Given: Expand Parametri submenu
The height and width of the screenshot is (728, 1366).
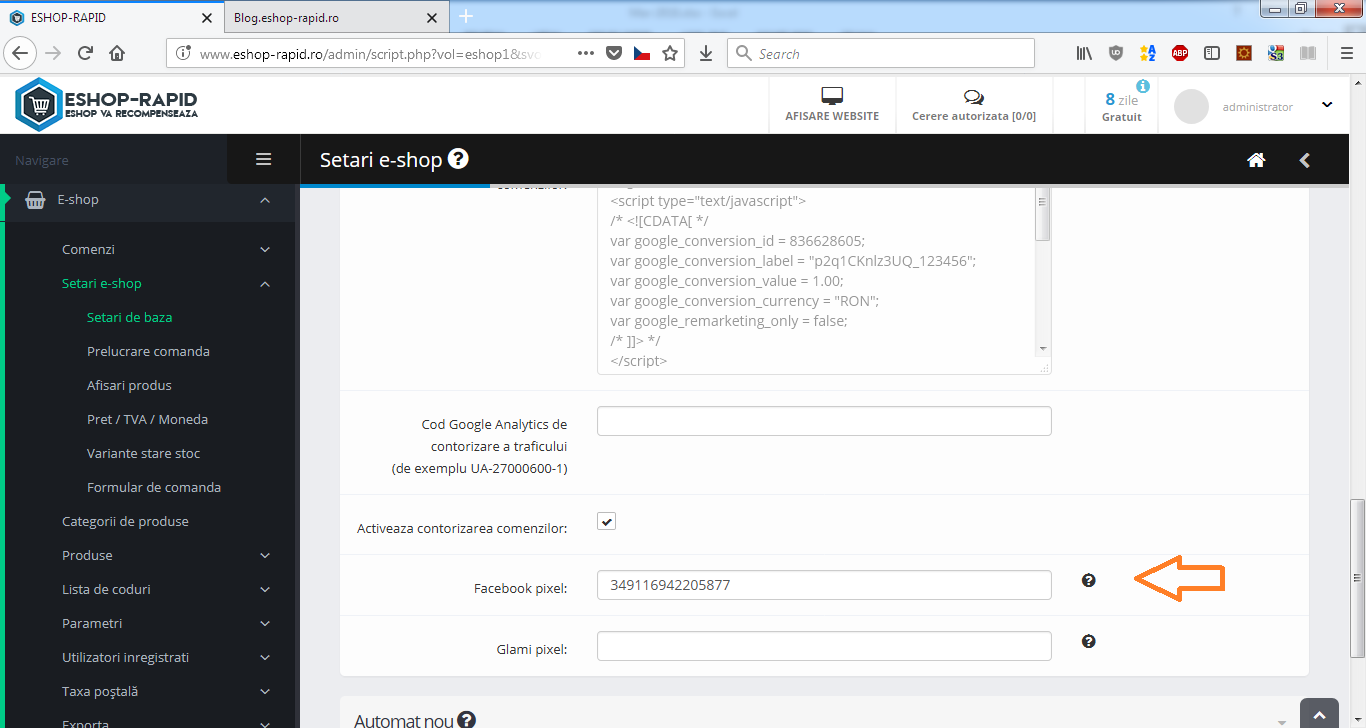Looking at the screenshot, I should 265,623.
